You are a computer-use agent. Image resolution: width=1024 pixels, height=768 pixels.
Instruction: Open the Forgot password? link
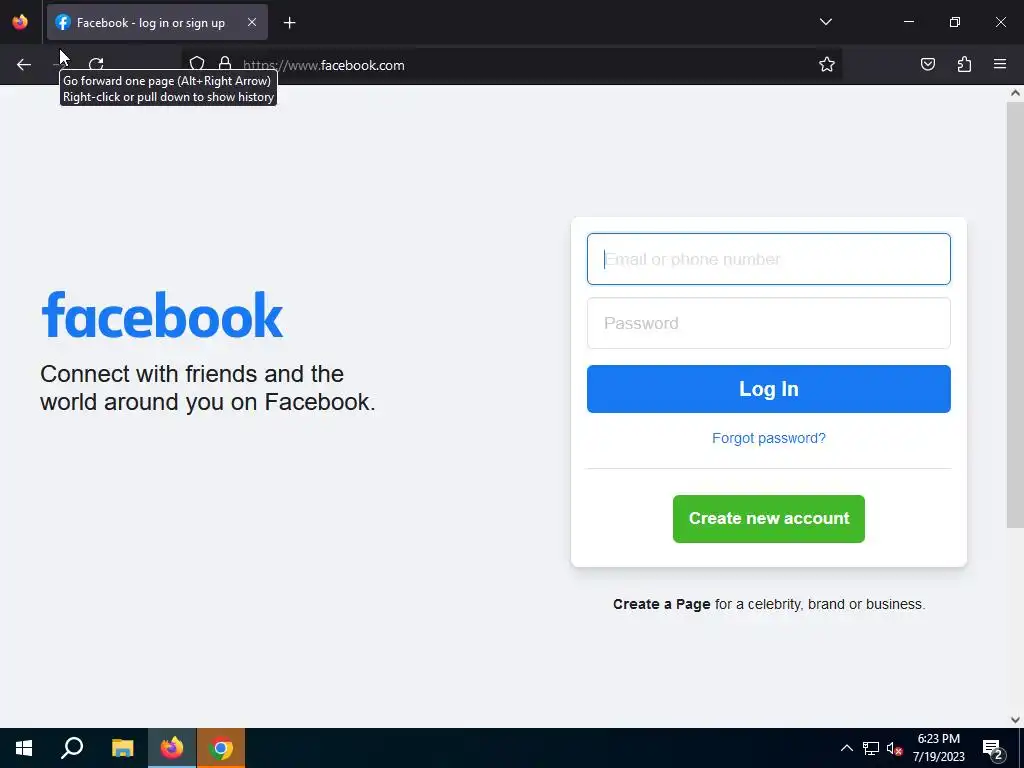769,438
